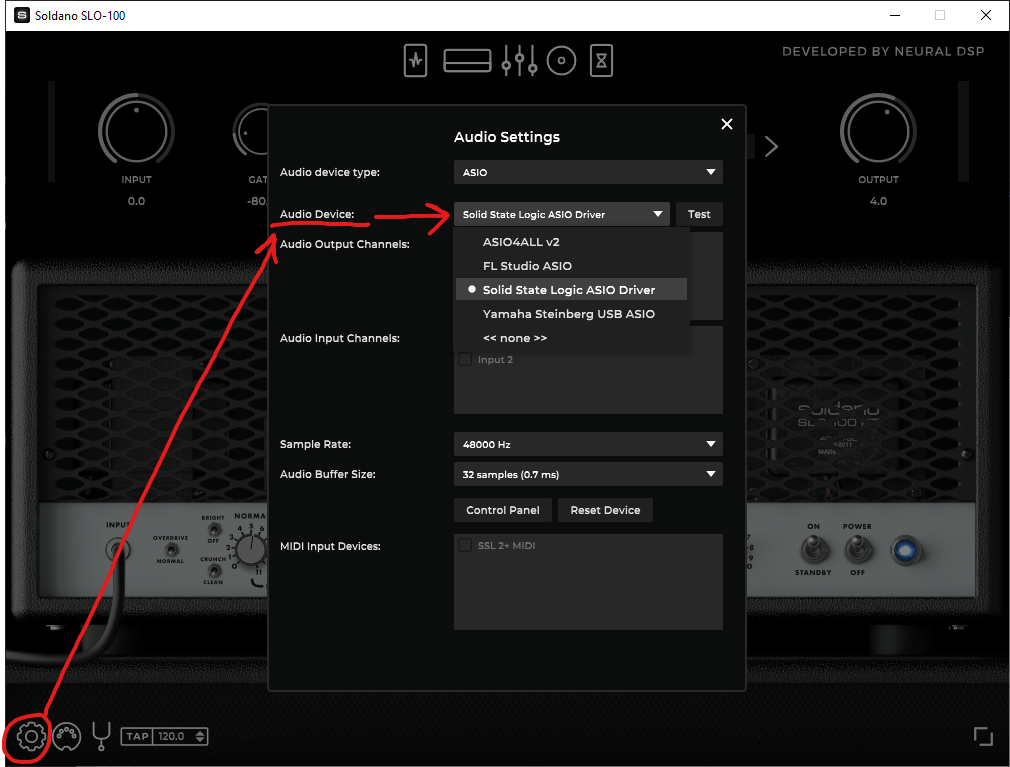The image size is (1010, 767).
Task: Collapse the Audio Device dropdown
Action: coord(562,214)
